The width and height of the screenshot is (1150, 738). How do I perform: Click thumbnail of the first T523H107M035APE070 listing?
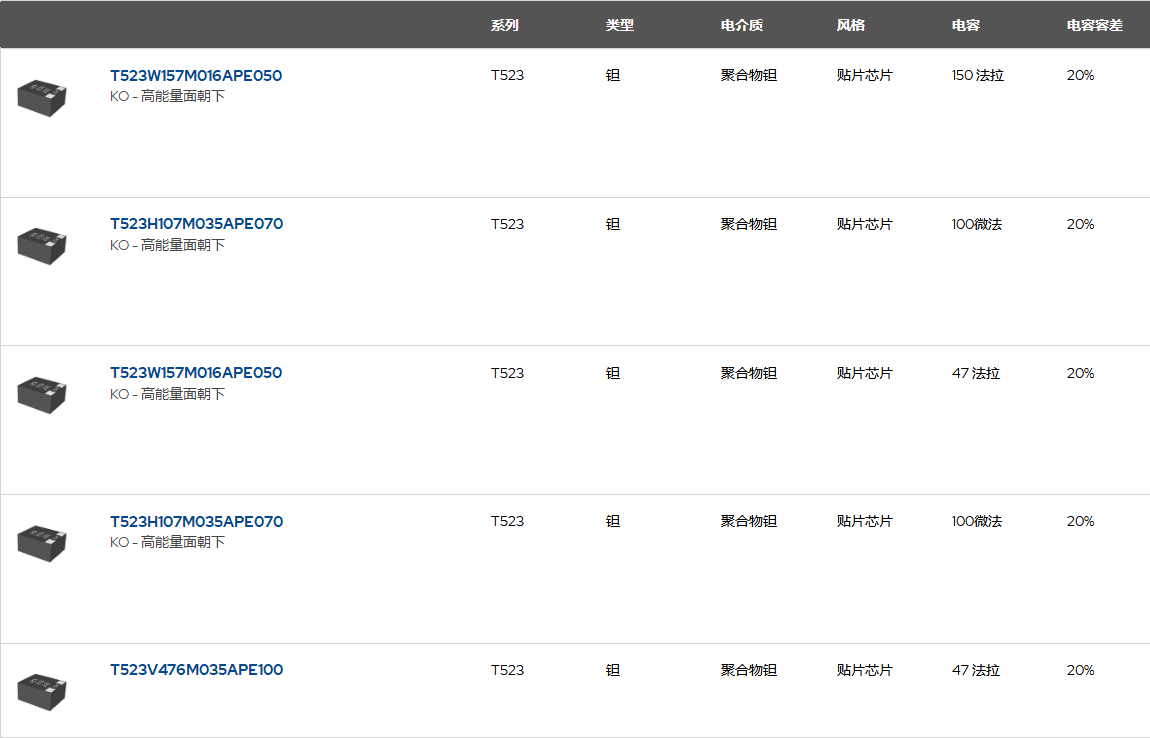pos(42,245)
